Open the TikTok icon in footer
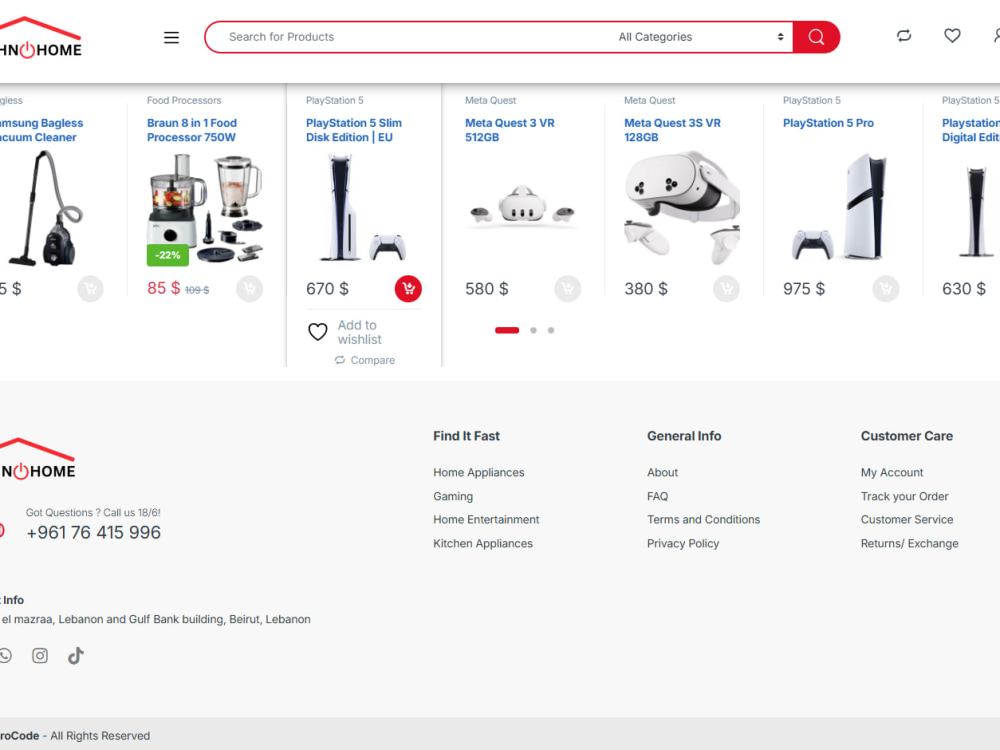 (x=76, y=656)
